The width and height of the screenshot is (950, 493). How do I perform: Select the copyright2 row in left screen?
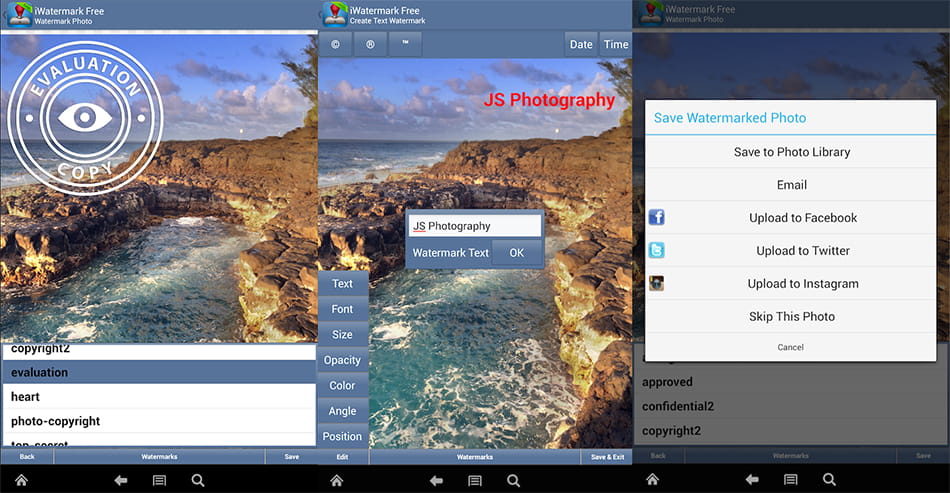[x=159, y=351]
